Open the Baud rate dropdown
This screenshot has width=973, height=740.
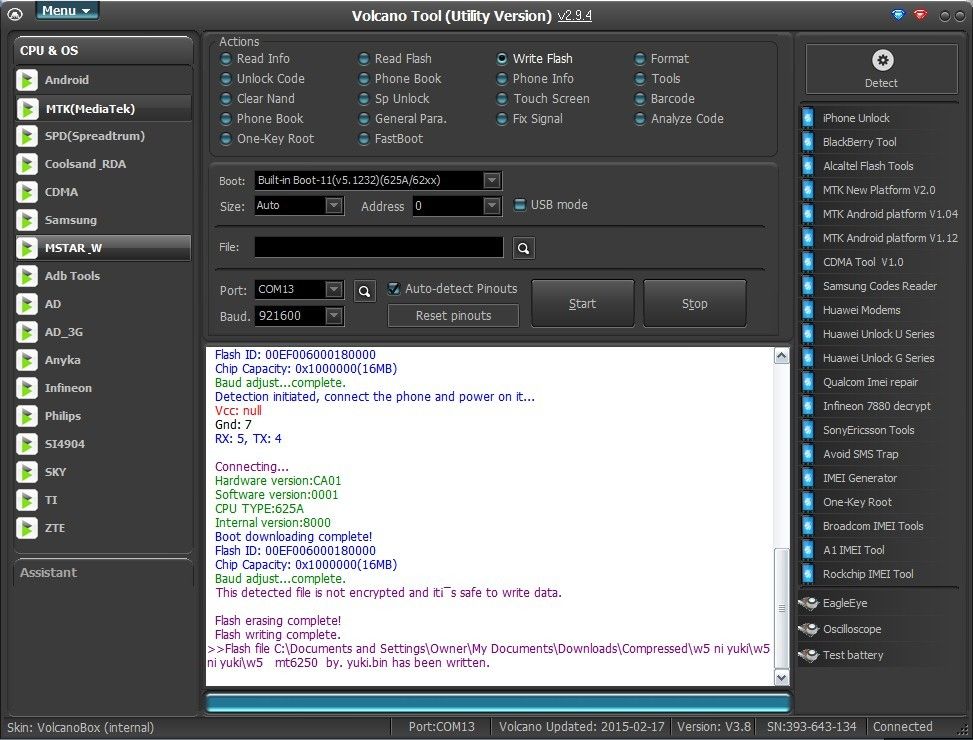(x=334, y=316)
